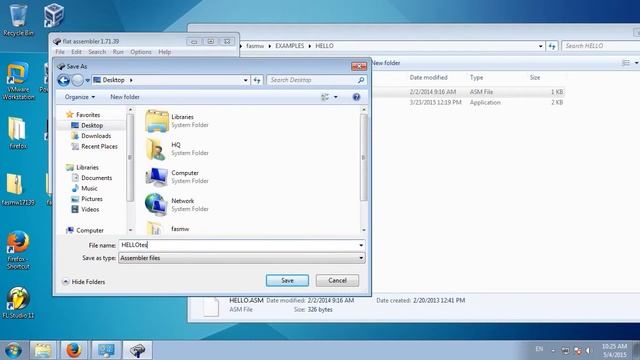Open the Save as type combo box

242,258
